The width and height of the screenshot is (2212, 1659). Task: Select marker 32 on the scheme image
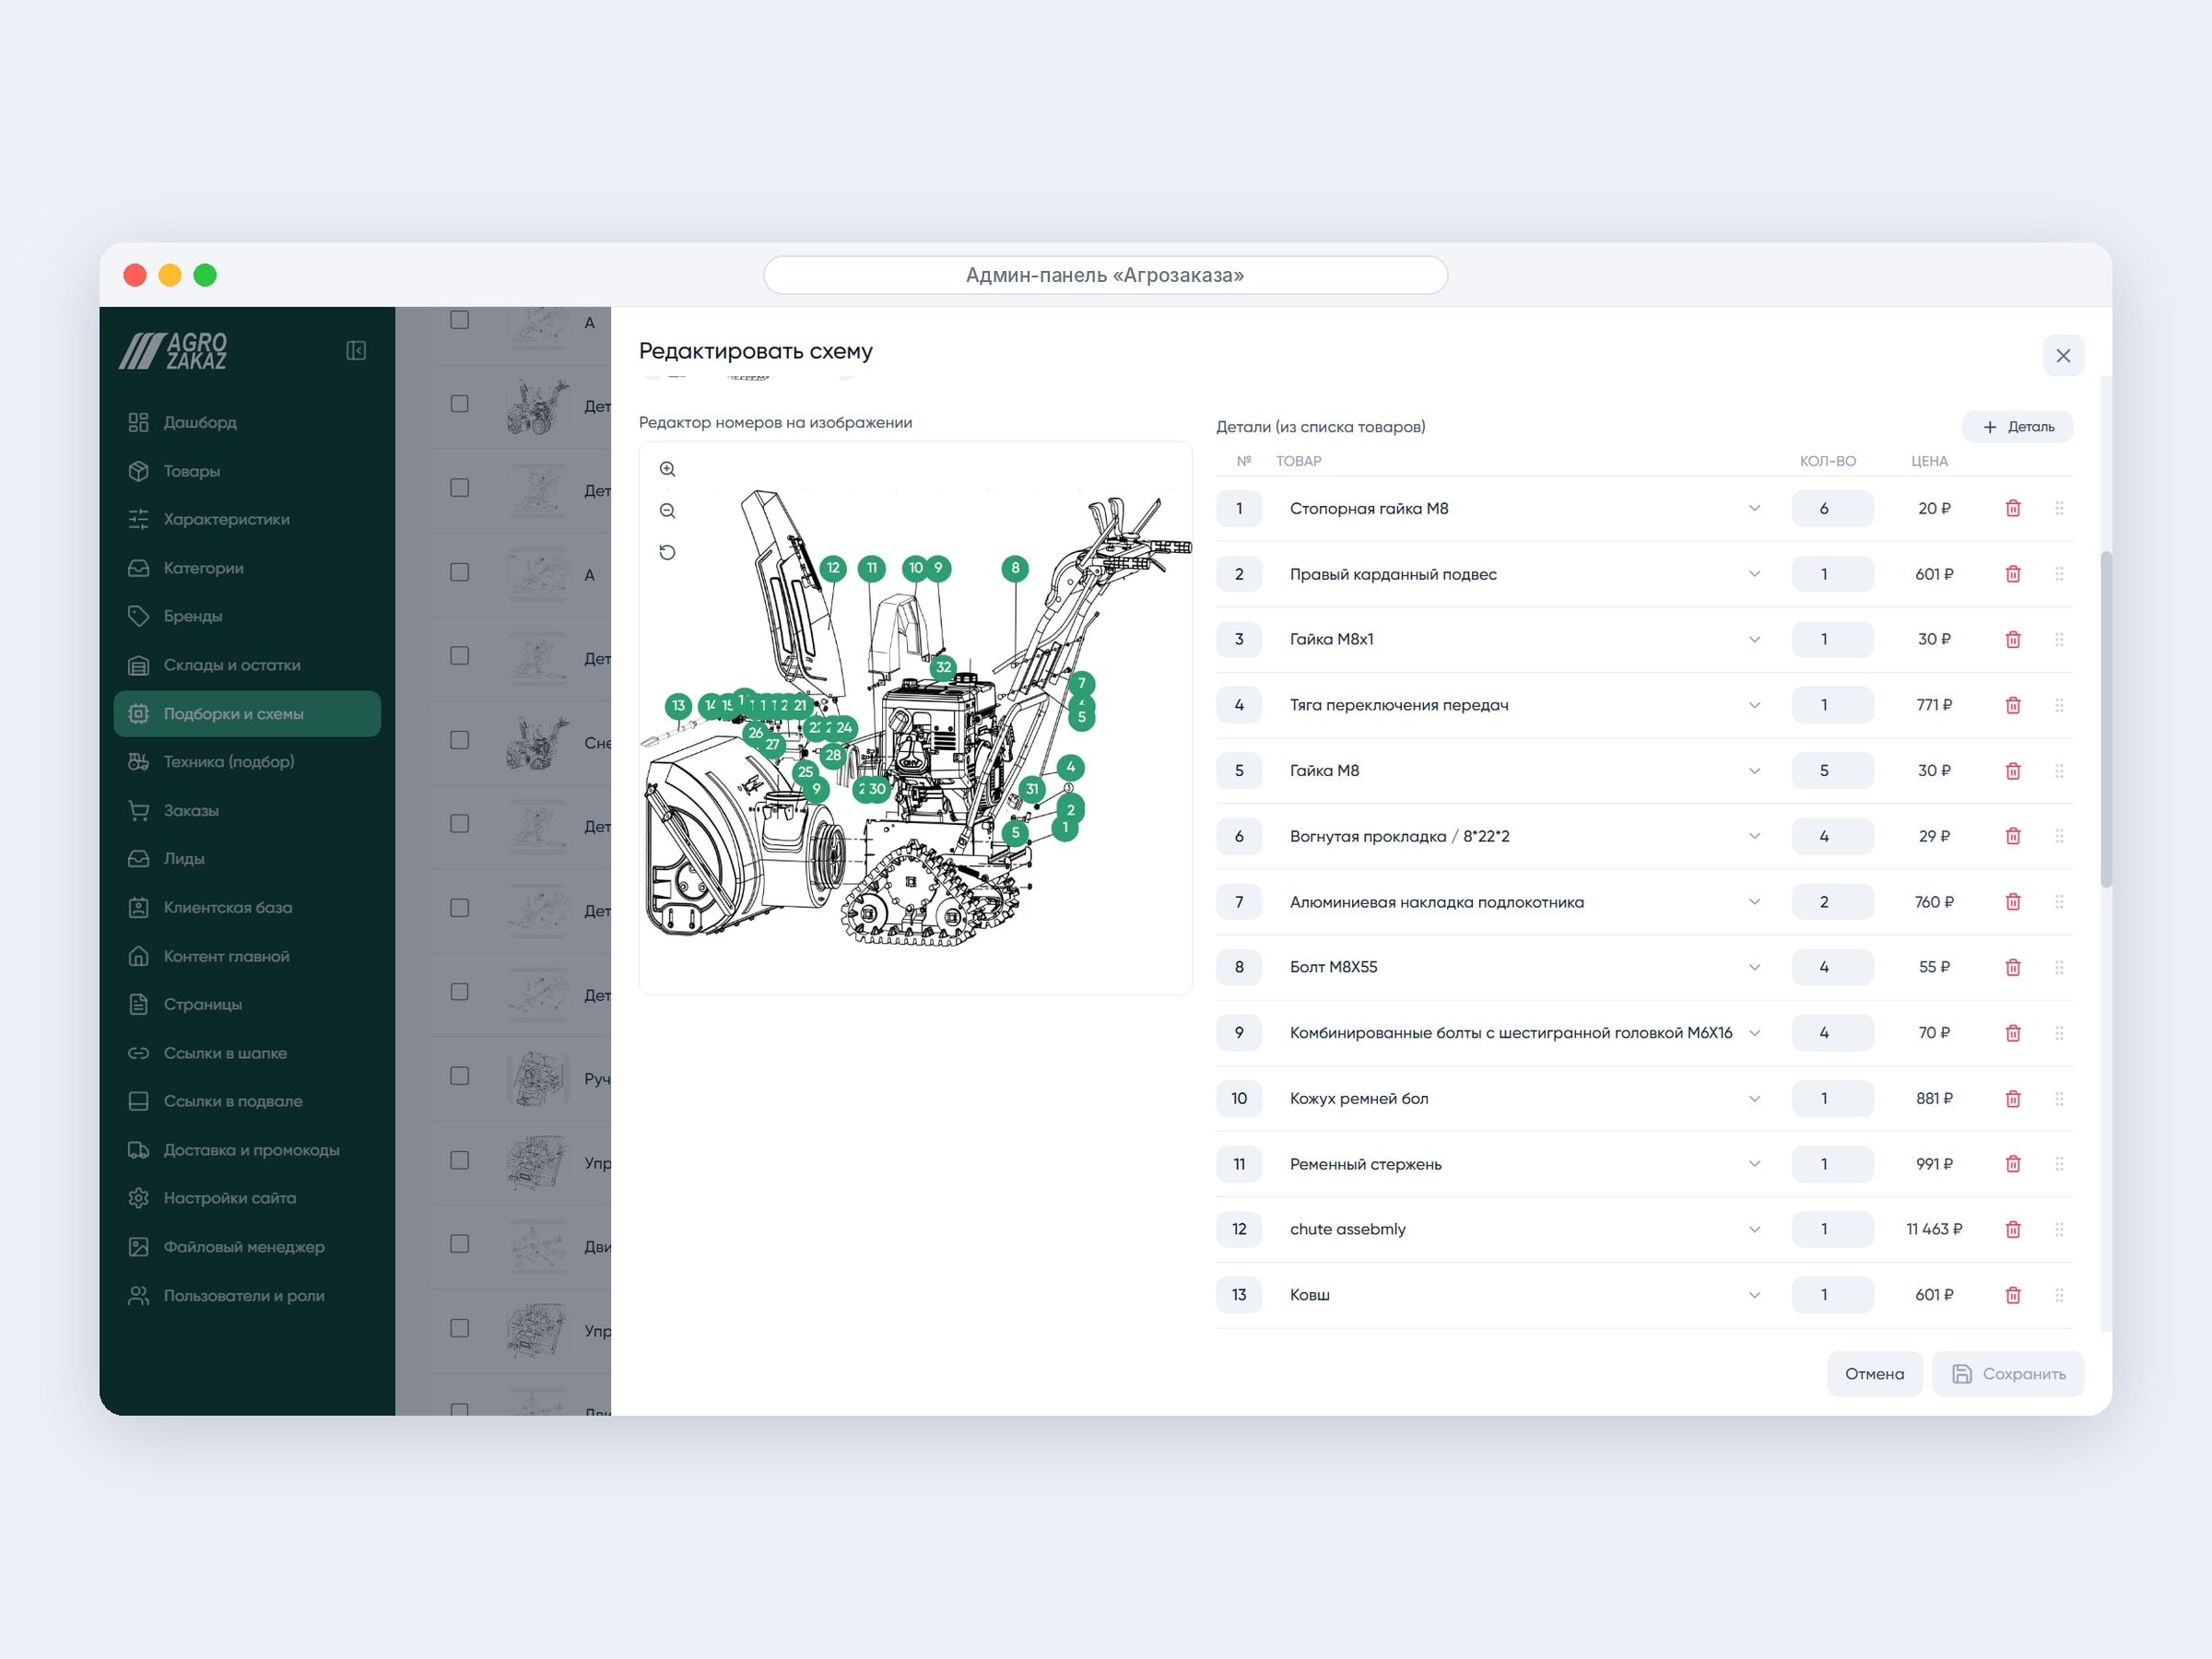coord(943,667)
